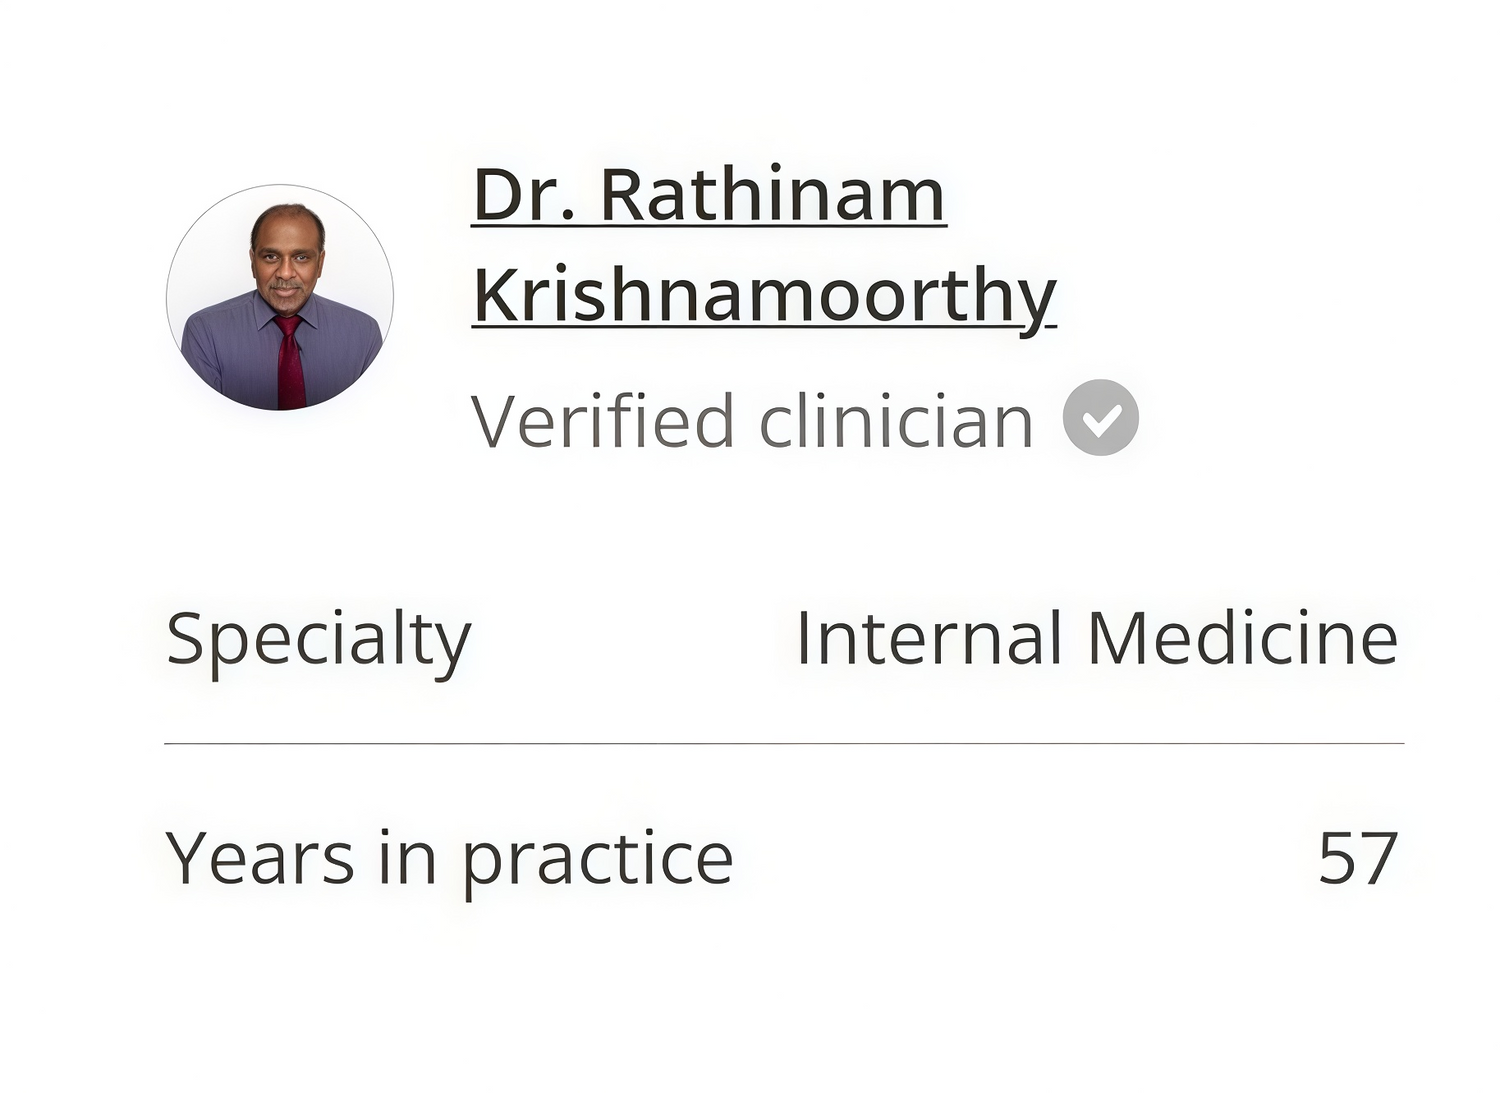The height and width of the screenshot is (1093, 1500).
Task: Click the word "Internal" in specialty value
Action: point(928,638)
